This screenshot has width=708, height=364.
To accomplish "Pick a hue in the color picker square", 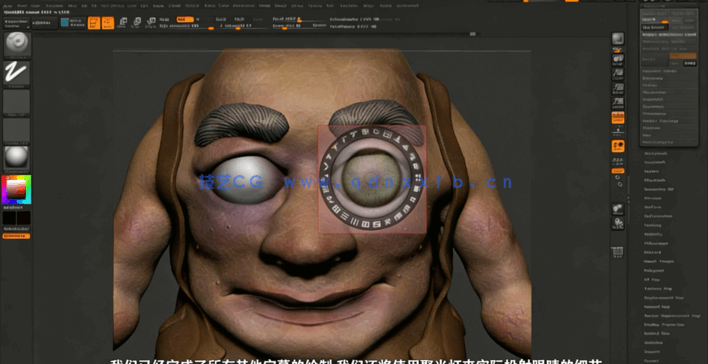I will pyautogui.click(x=16, y=189).
